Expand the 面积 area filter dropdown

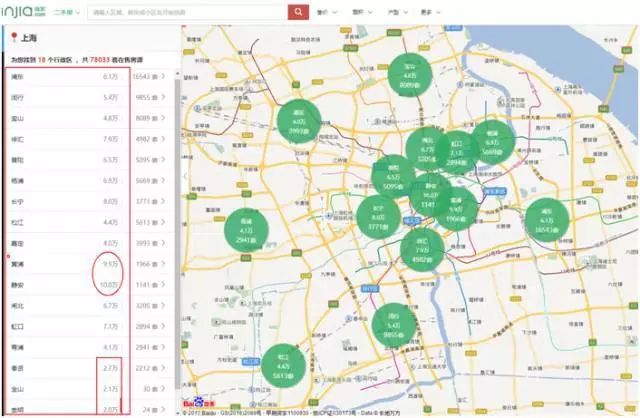click(361, 13)
